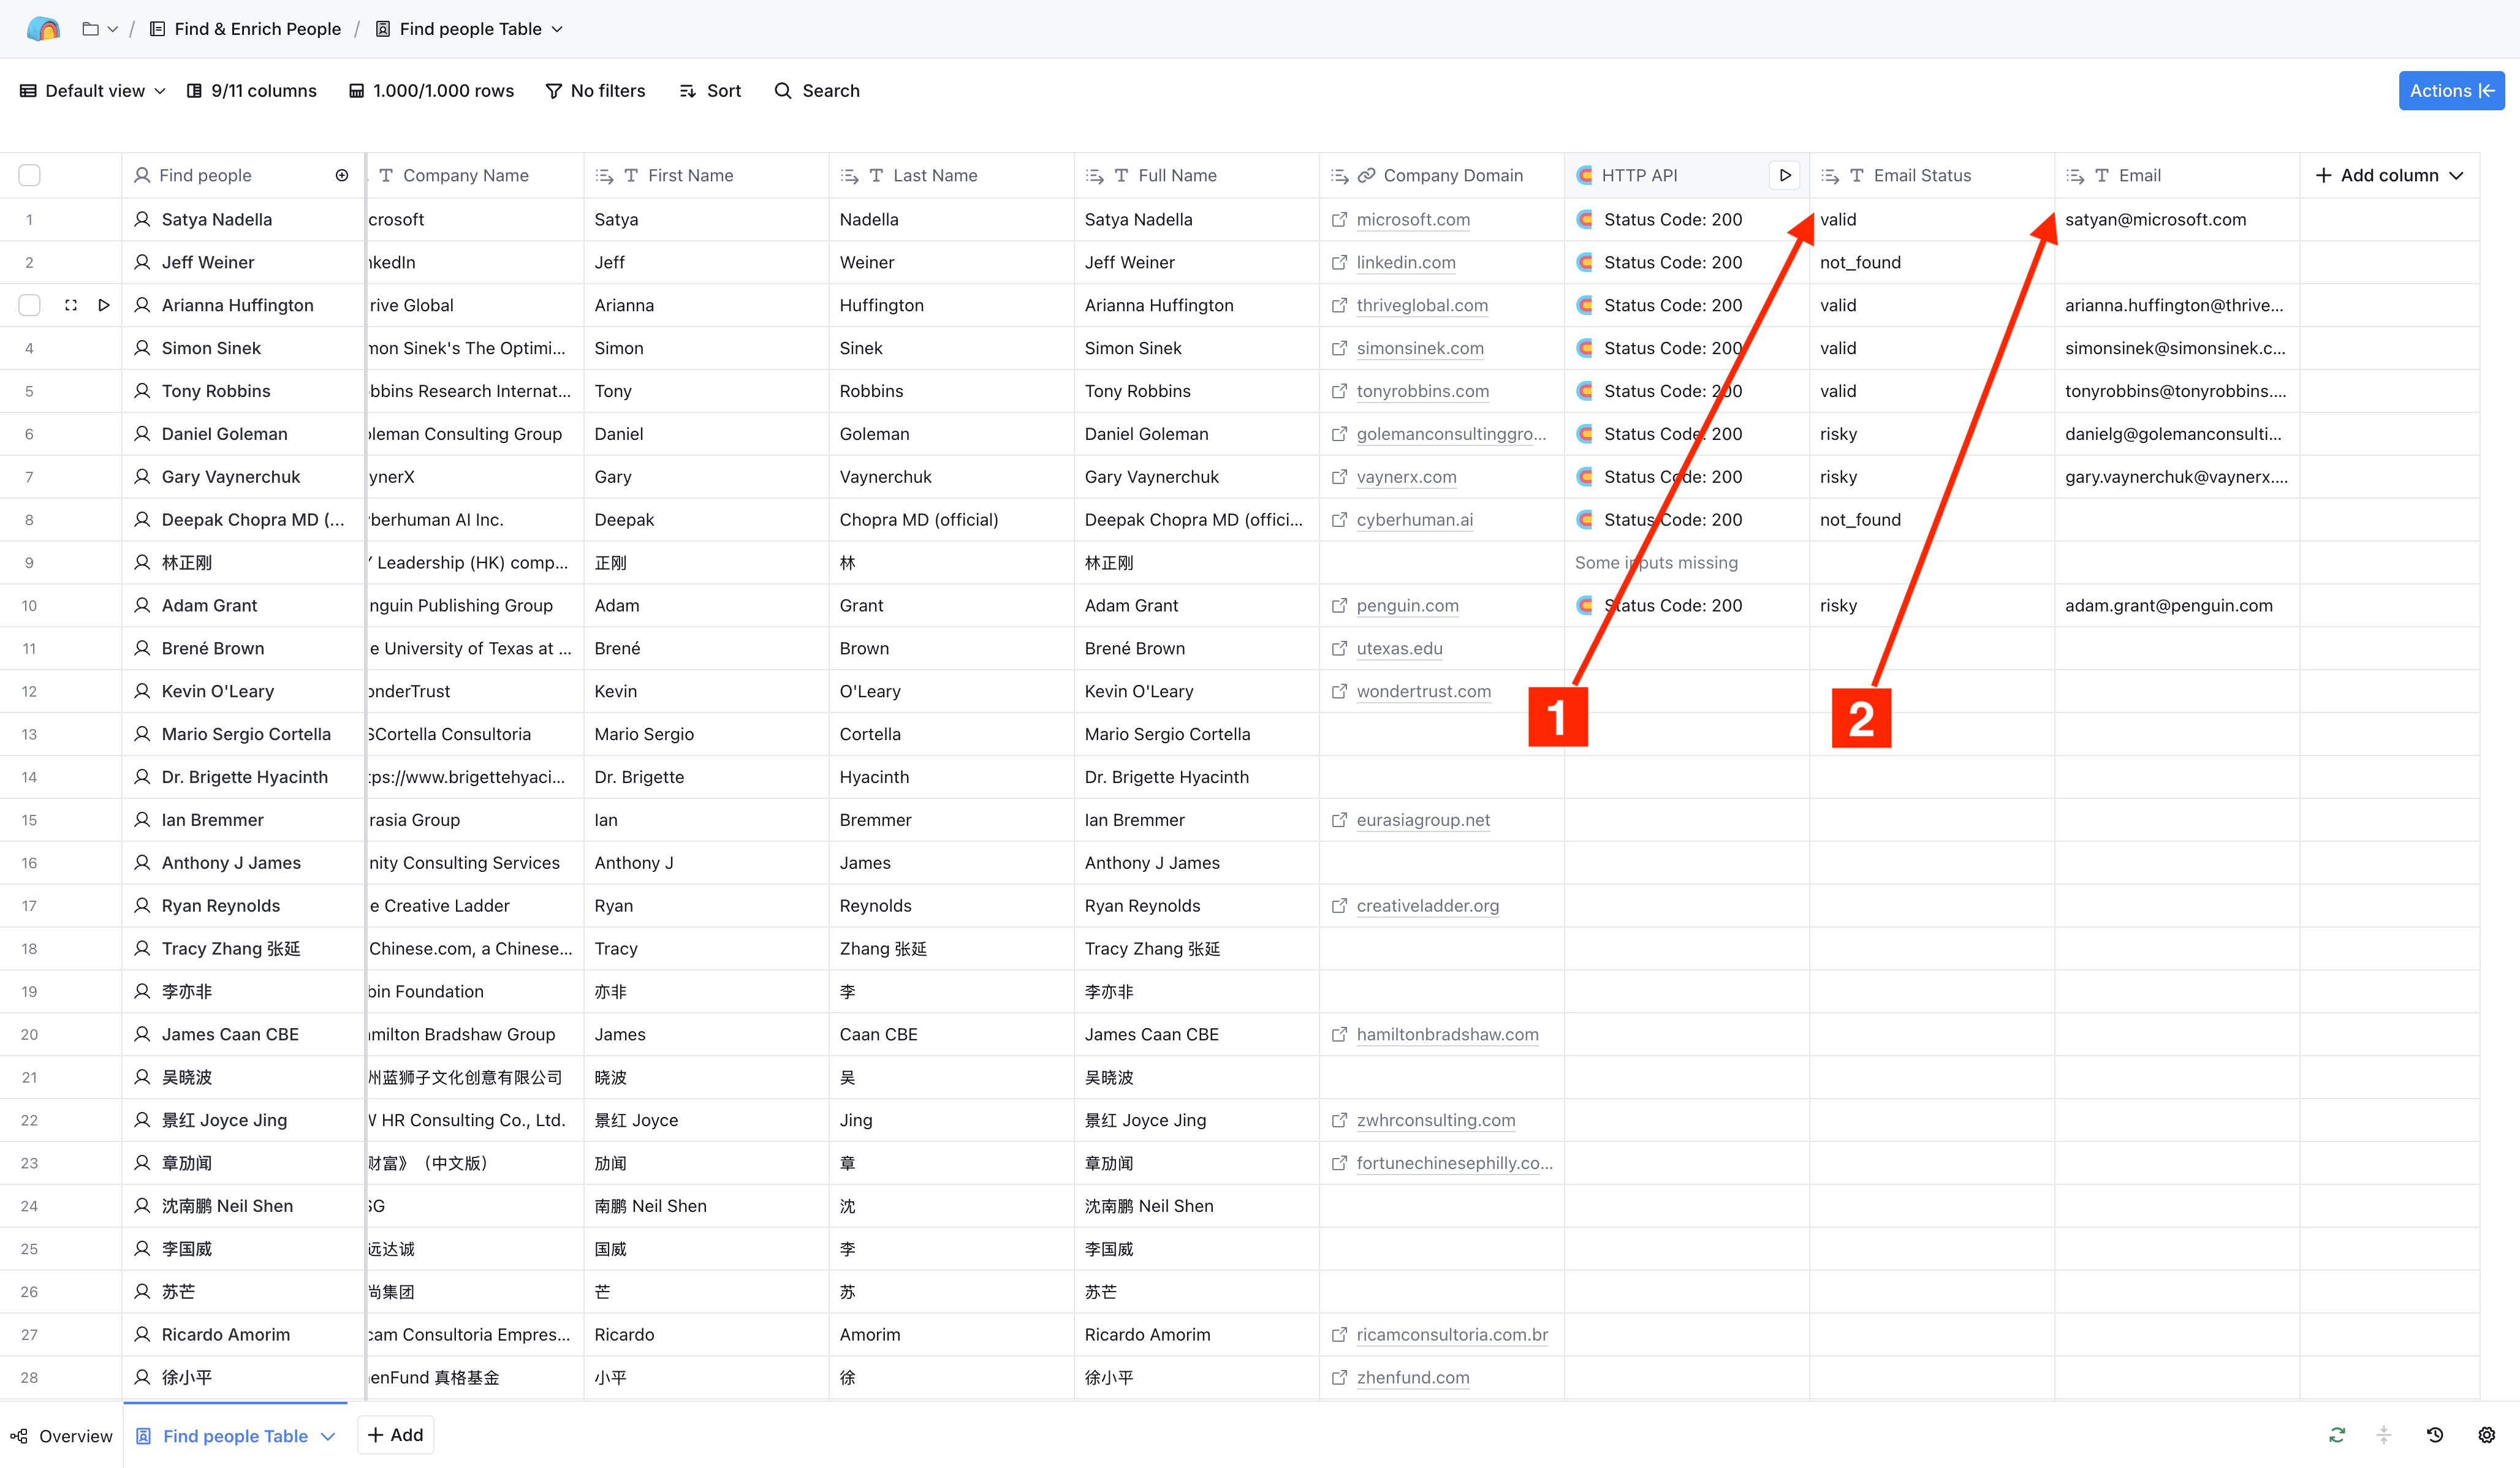
Task: Click the collapse rows icon in bottom bar
Action: (x=2384, y=1435)
